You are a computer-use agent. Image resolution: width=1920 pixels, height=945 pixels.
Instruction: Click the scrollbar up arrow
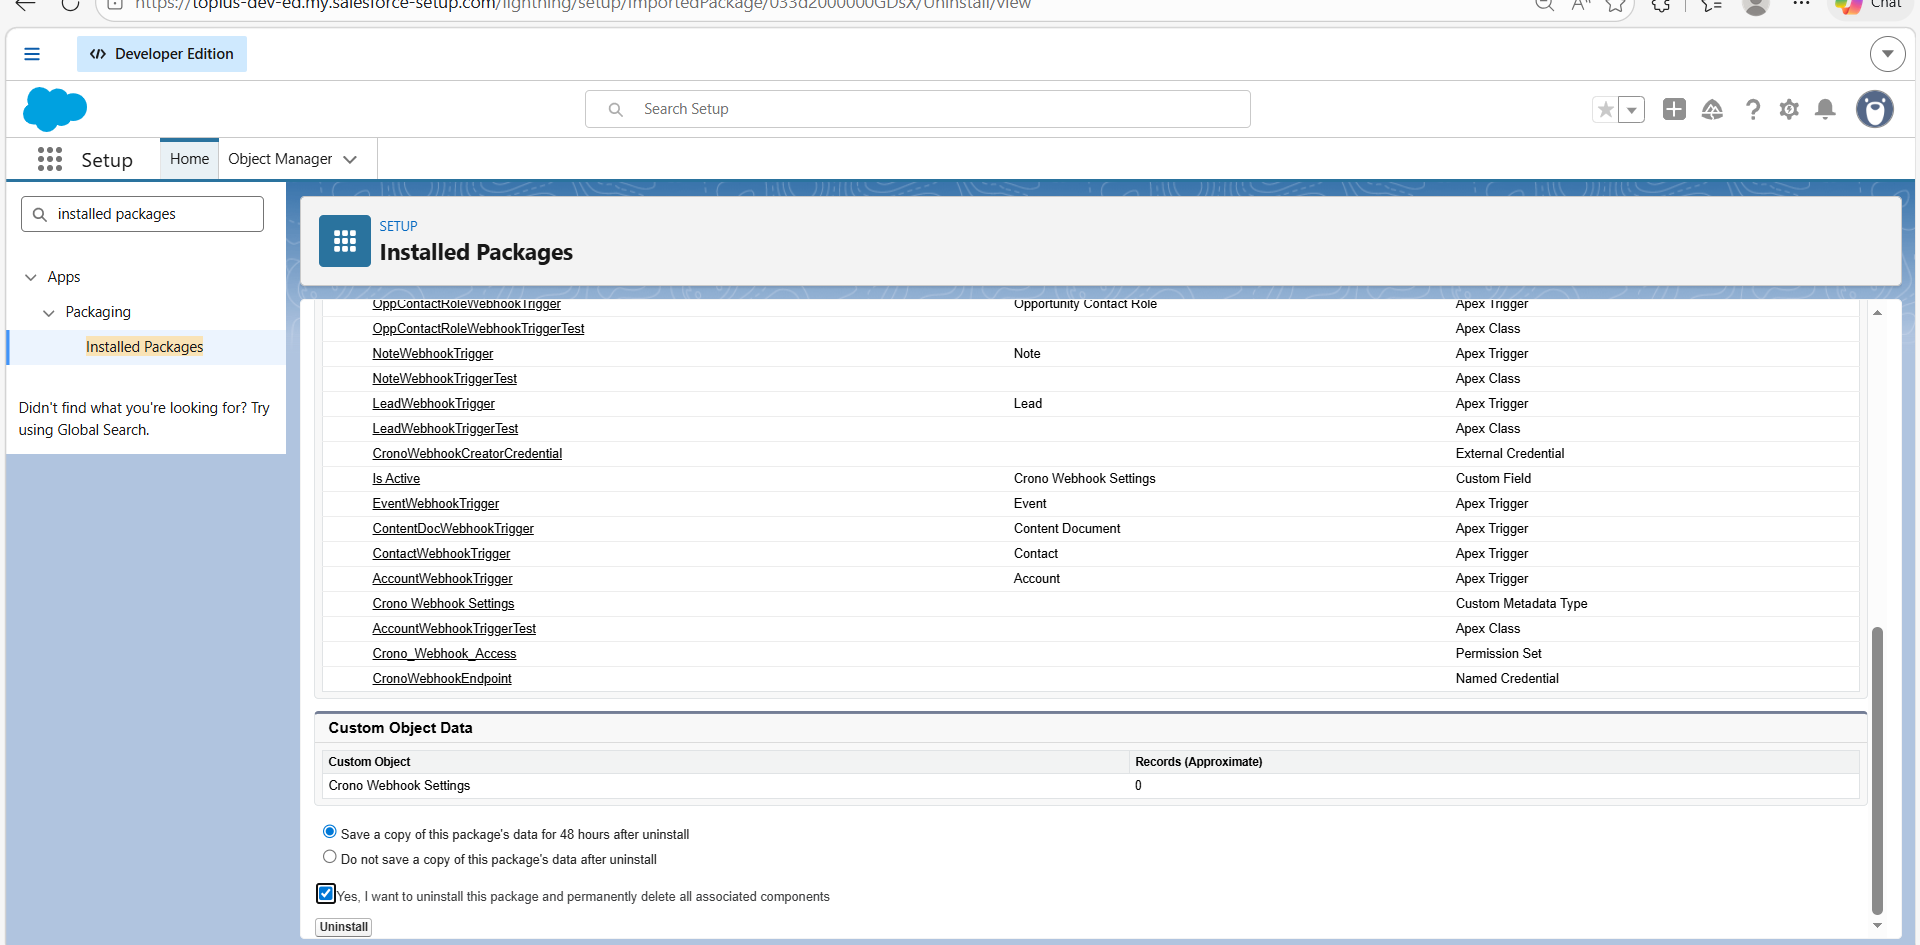tap(1877, 313)
